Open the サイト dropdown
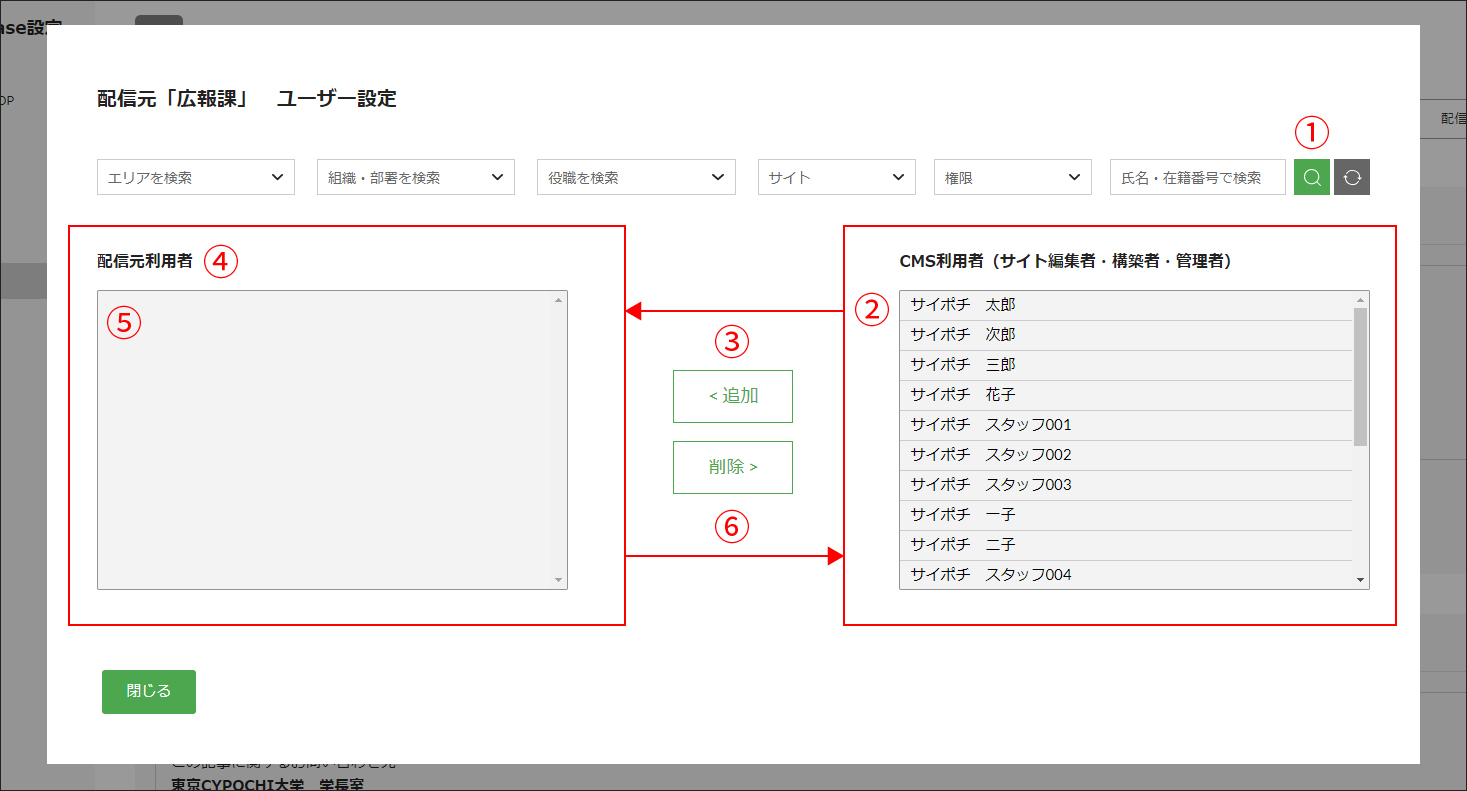This screenshot has height=791, width=1467. [x=837, y=177]
